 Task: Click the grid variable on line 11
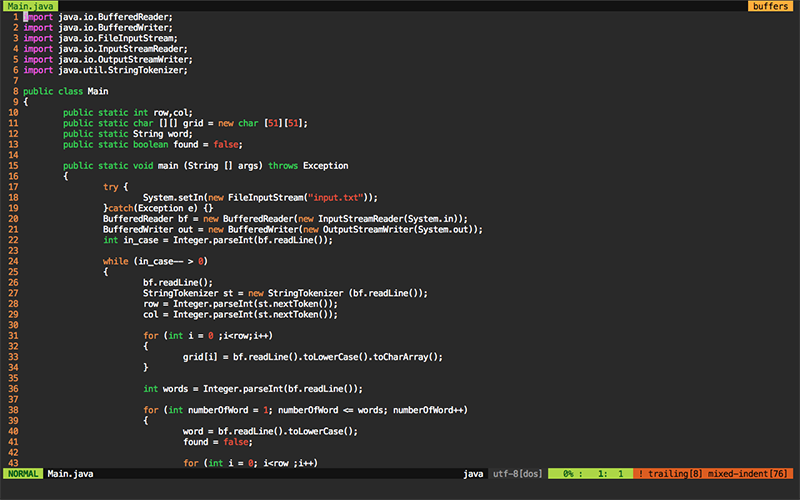193,123
